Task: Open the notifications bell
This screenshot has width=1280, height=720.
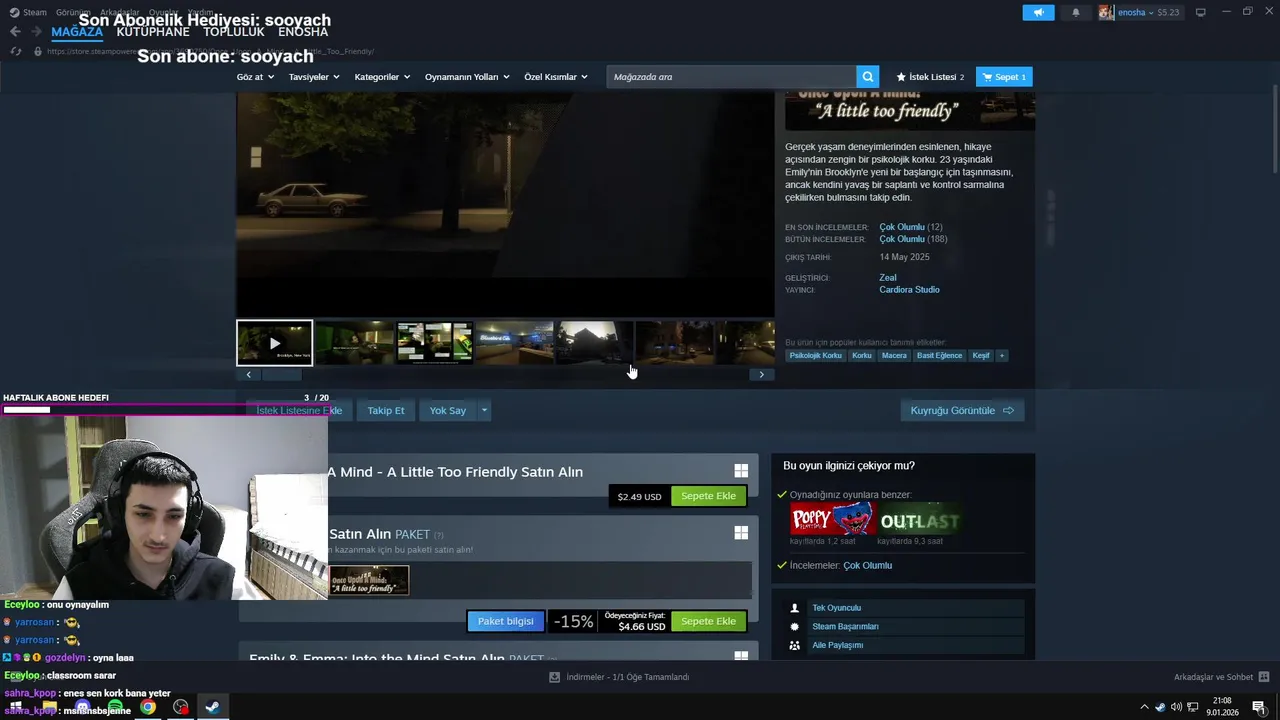Action: click(1076, 12)
